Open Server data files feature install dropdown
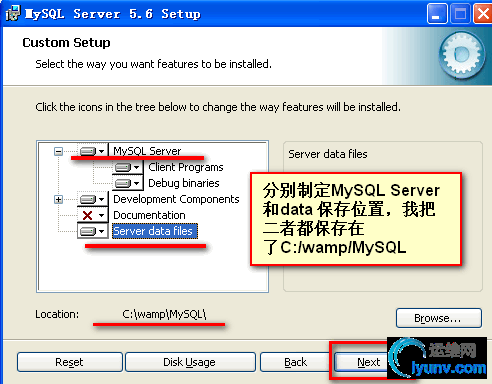The width and height of the screenshot is (492, 384). [x=93, y=231]
